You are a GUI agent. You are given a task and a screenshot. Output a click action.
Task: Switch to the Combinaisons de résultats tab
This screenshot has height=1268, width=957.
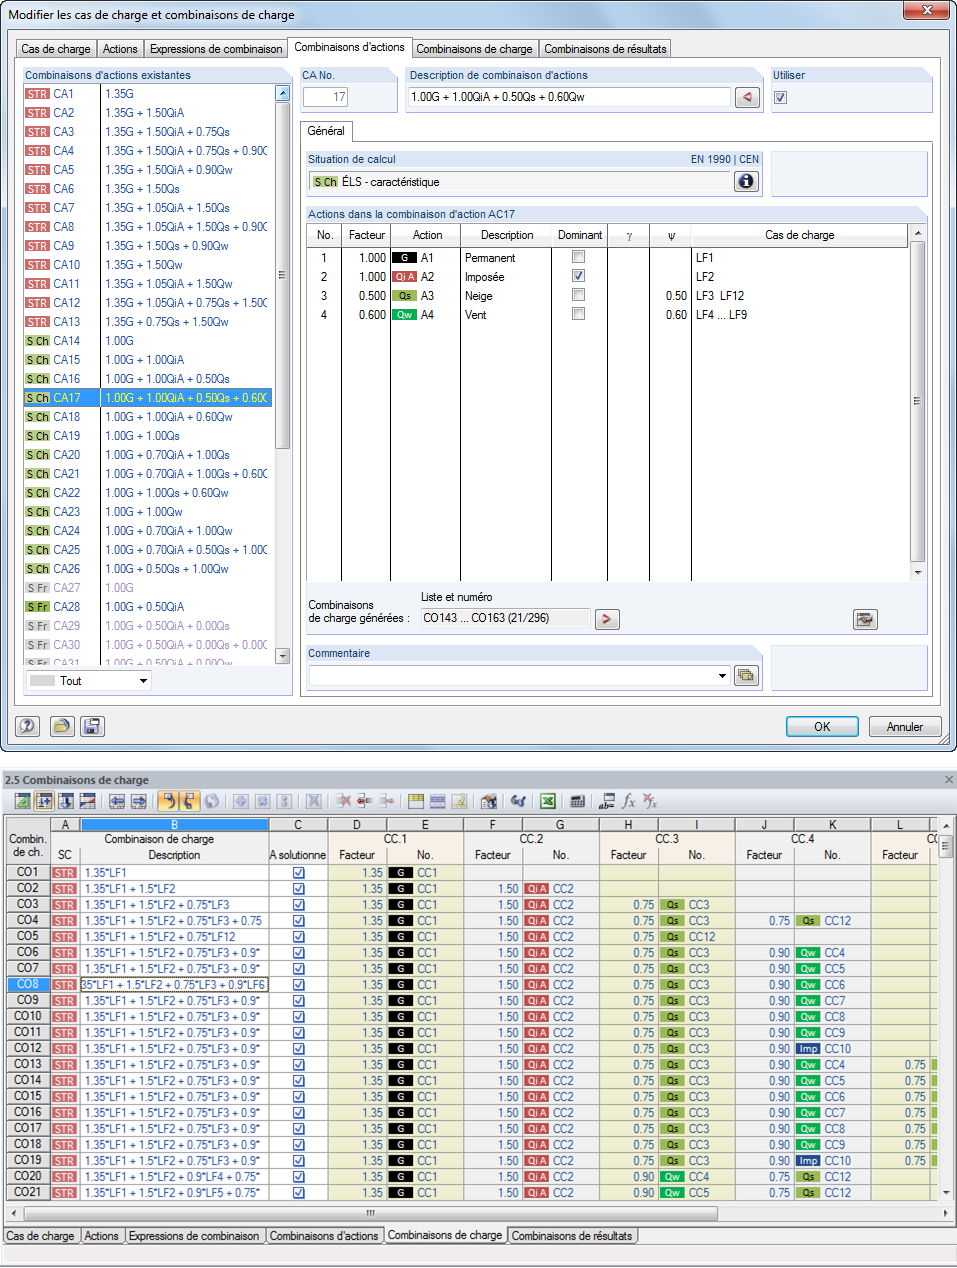605,48
